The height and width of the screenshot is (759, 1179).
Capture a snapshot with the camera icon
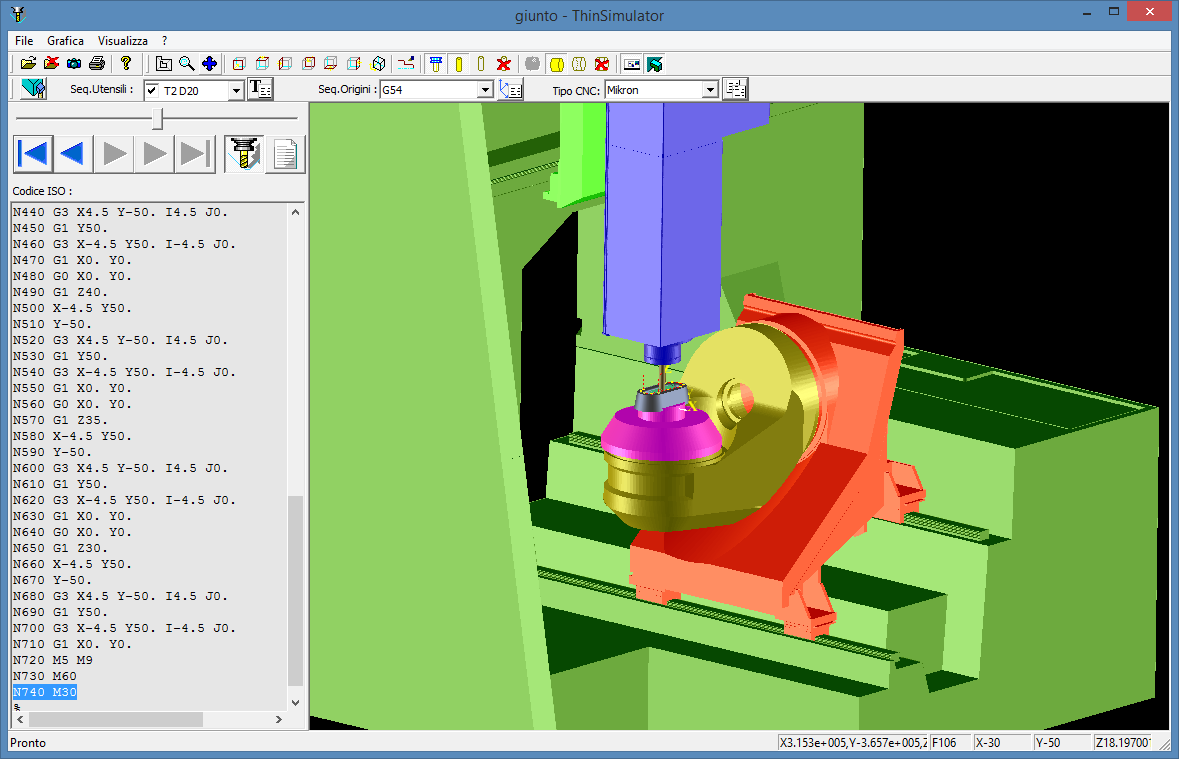pyautogui.click(x=74, y=64)
